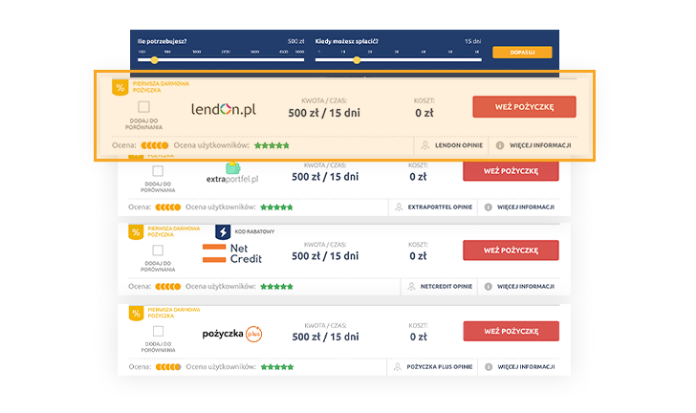Click the KOD RABATOWY lightning badge icon

coord(223,232)
